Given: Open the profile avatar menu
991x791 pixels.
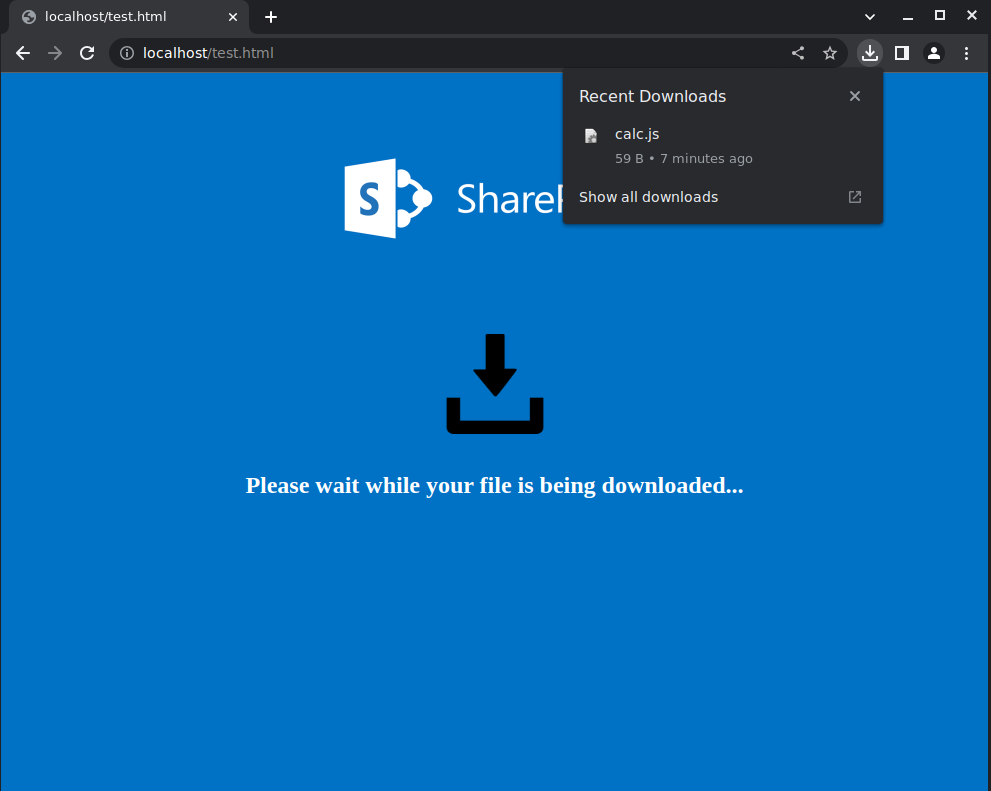Looking at the screenshot, I should (934, 53).
